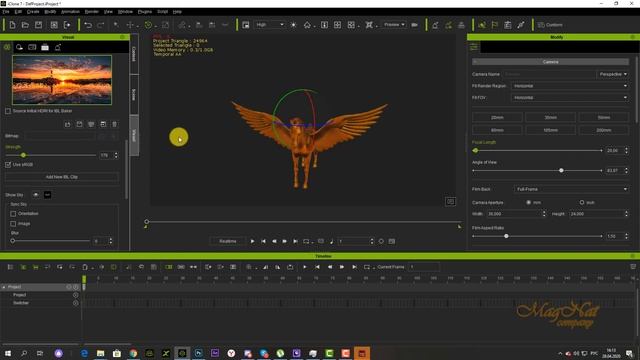Open the Fit FOV dropdown
Viewport: 640px width, 360px height.
570,98
